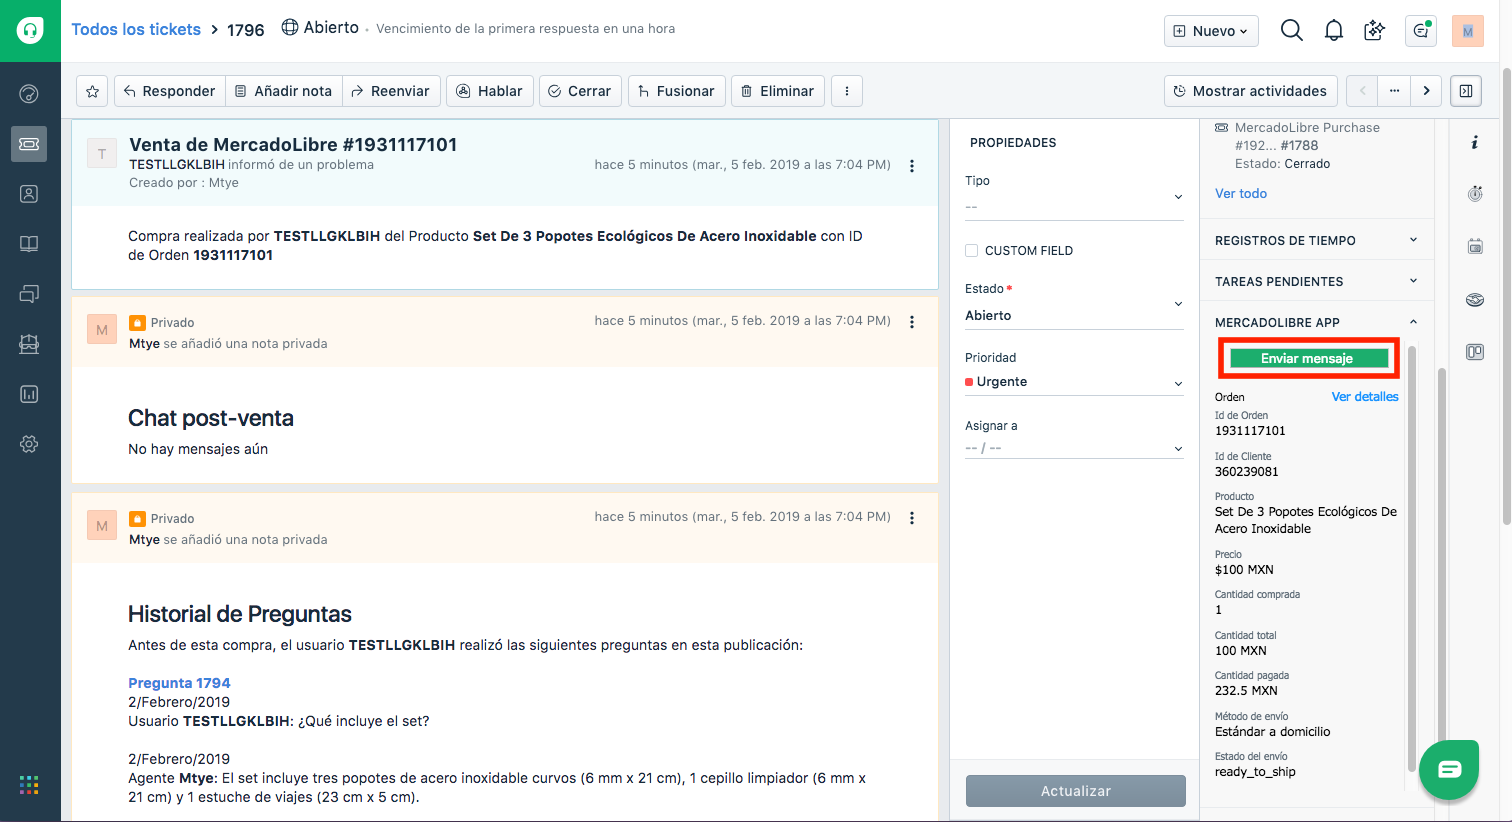1512x822 pixels.
Task: Open the Tickets icon in sidebar
Action: click(29, 144)
